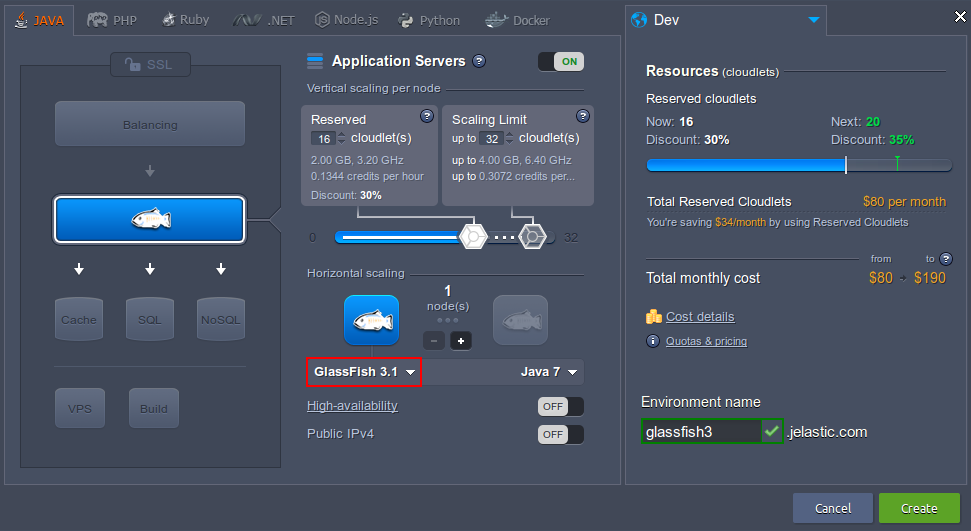This screenshot has height=531, width=971.
Task: Open the Docker tab
Action: 518,20
